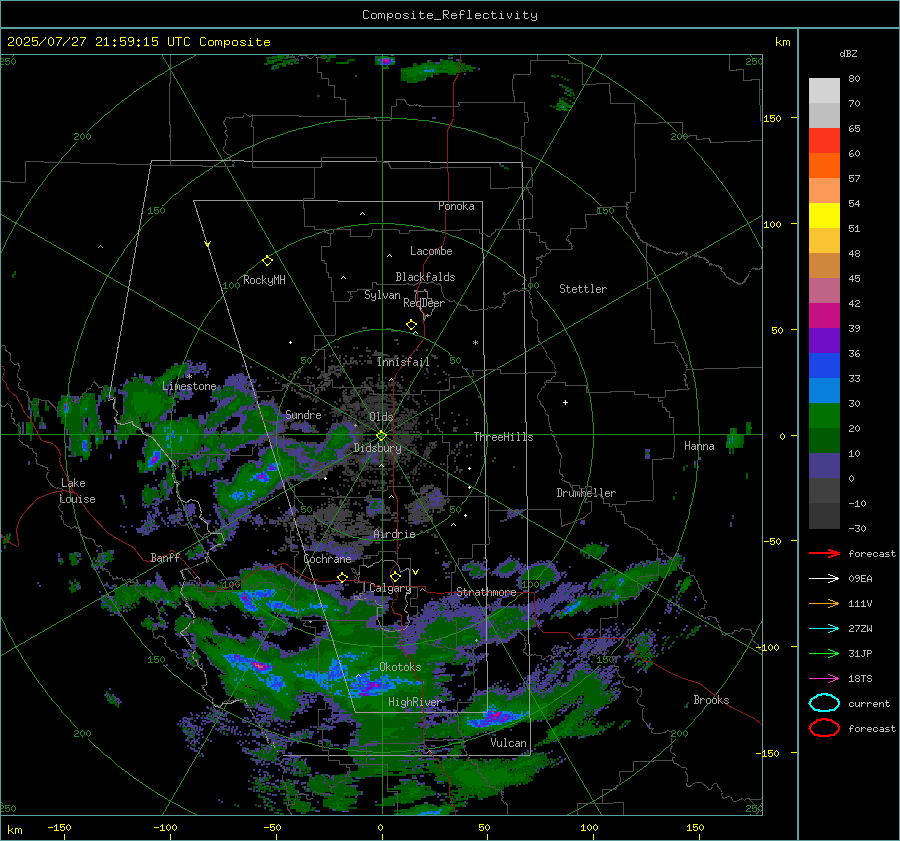
Task: Click the Sundre label
Action: 304,414
